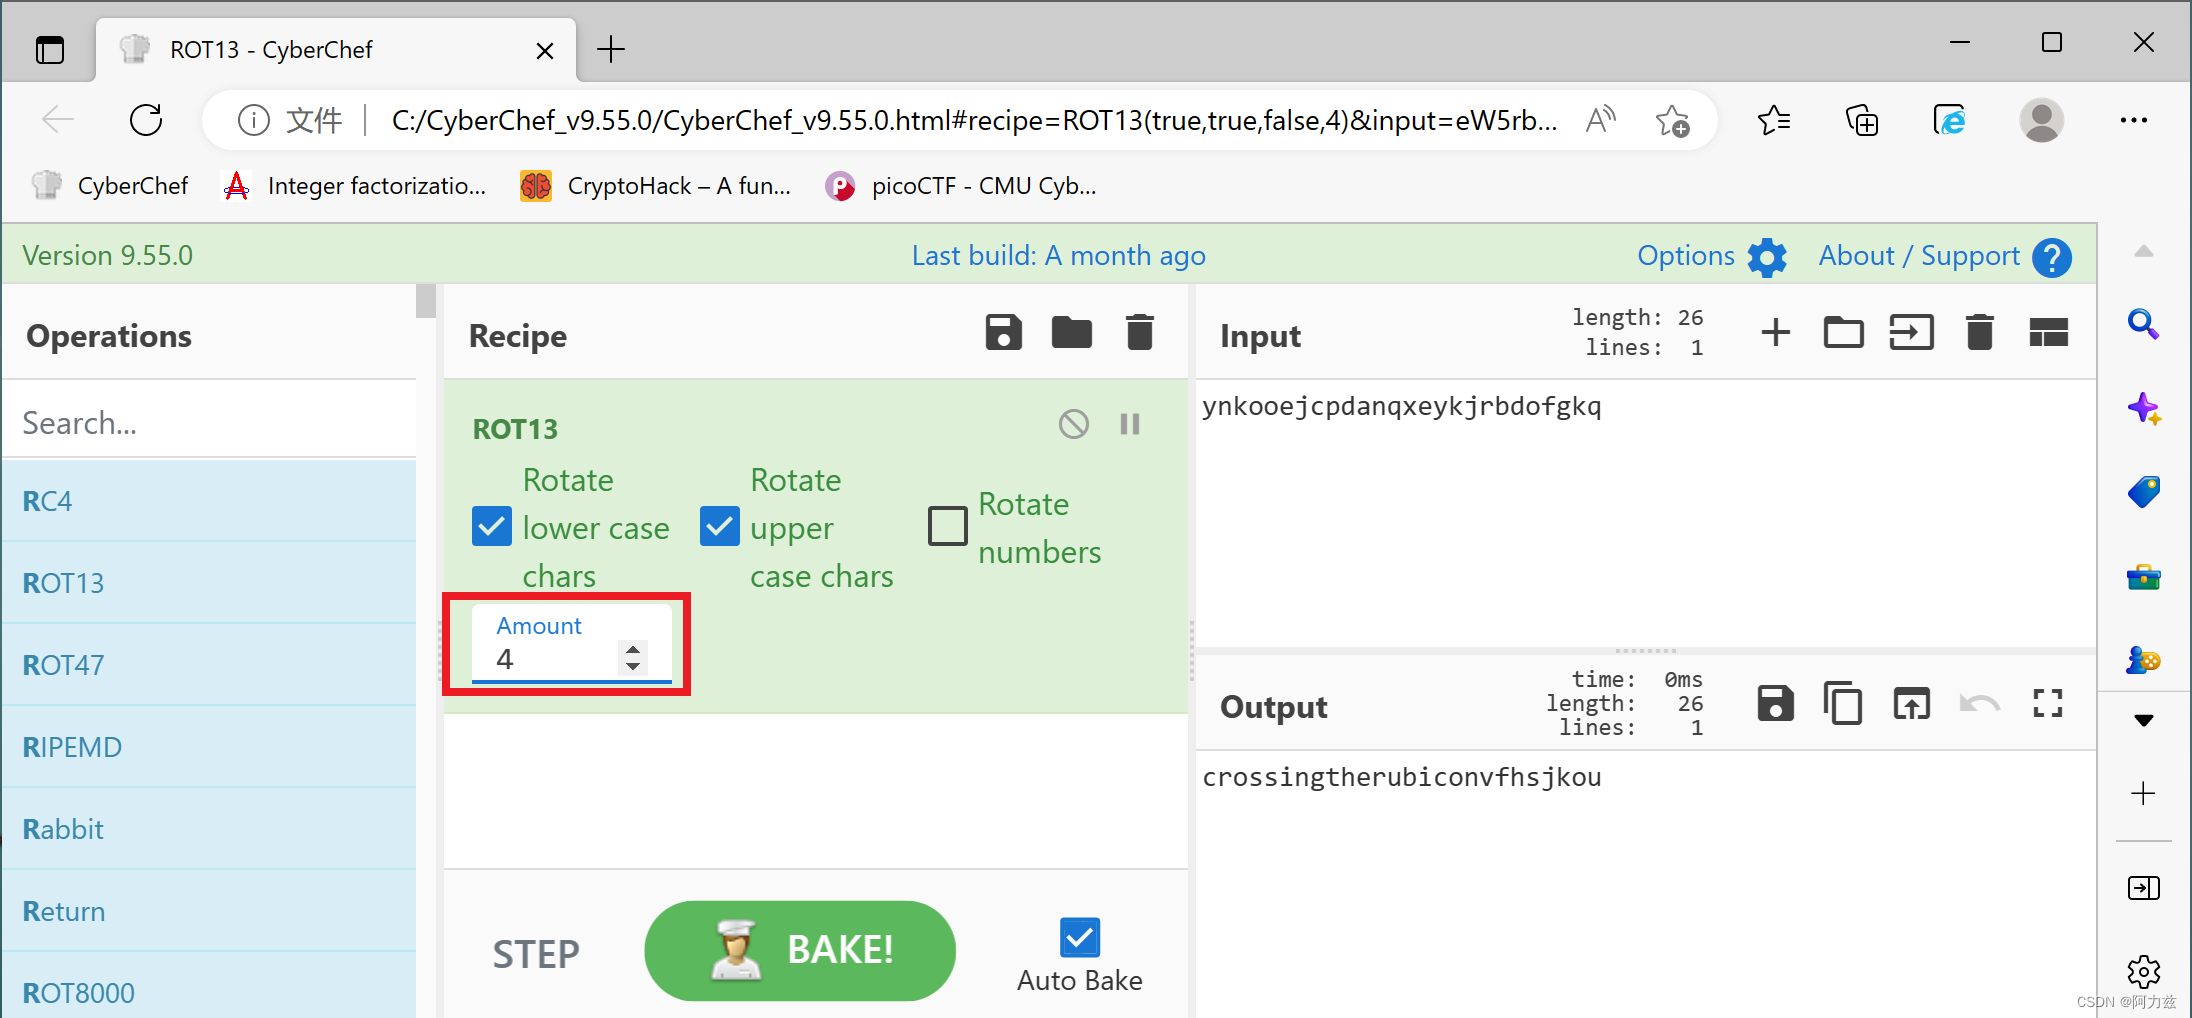2192x1018 pixels.
Task: Open Integer factorization bookmark
Action: tap(355, 186)
